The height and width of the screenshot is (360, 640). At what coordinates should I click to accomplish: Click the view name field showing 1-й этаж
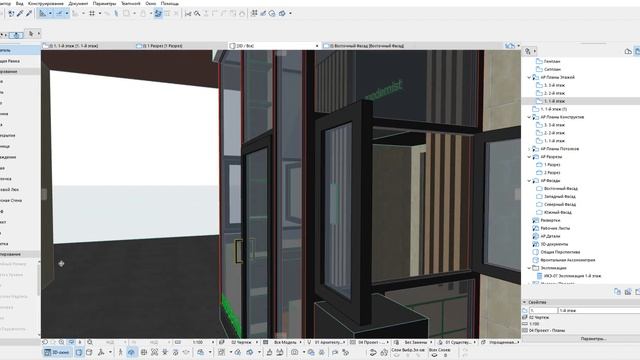click(599, 311)
